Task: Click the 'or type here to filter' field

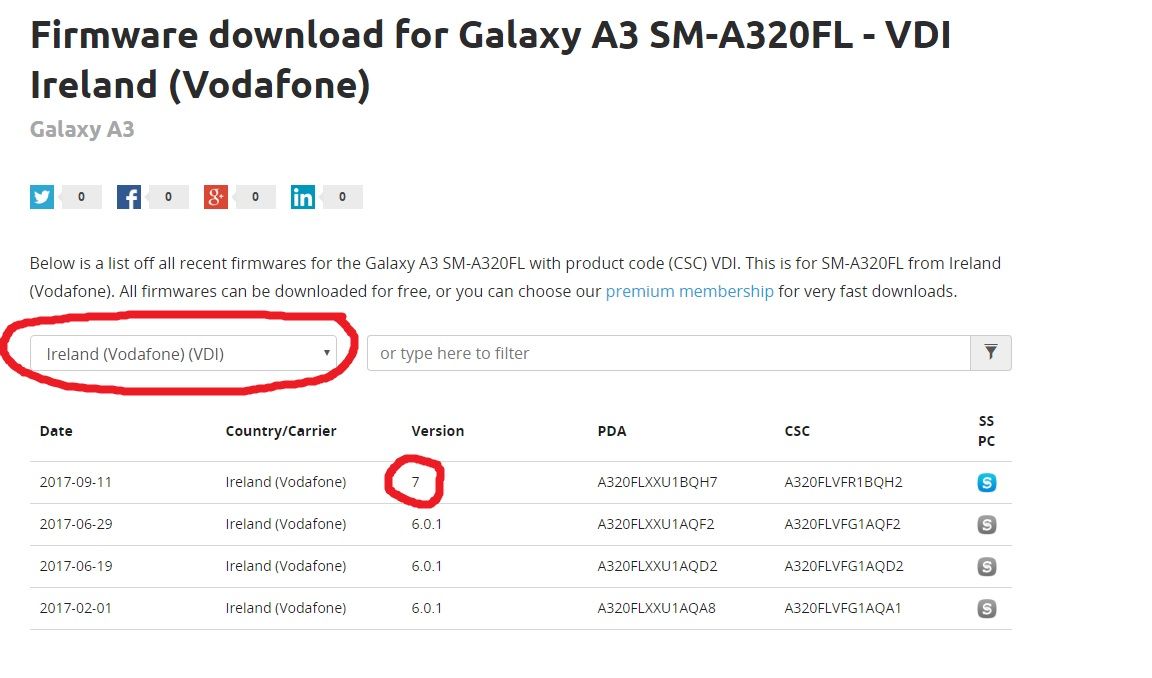Action: 669,353
